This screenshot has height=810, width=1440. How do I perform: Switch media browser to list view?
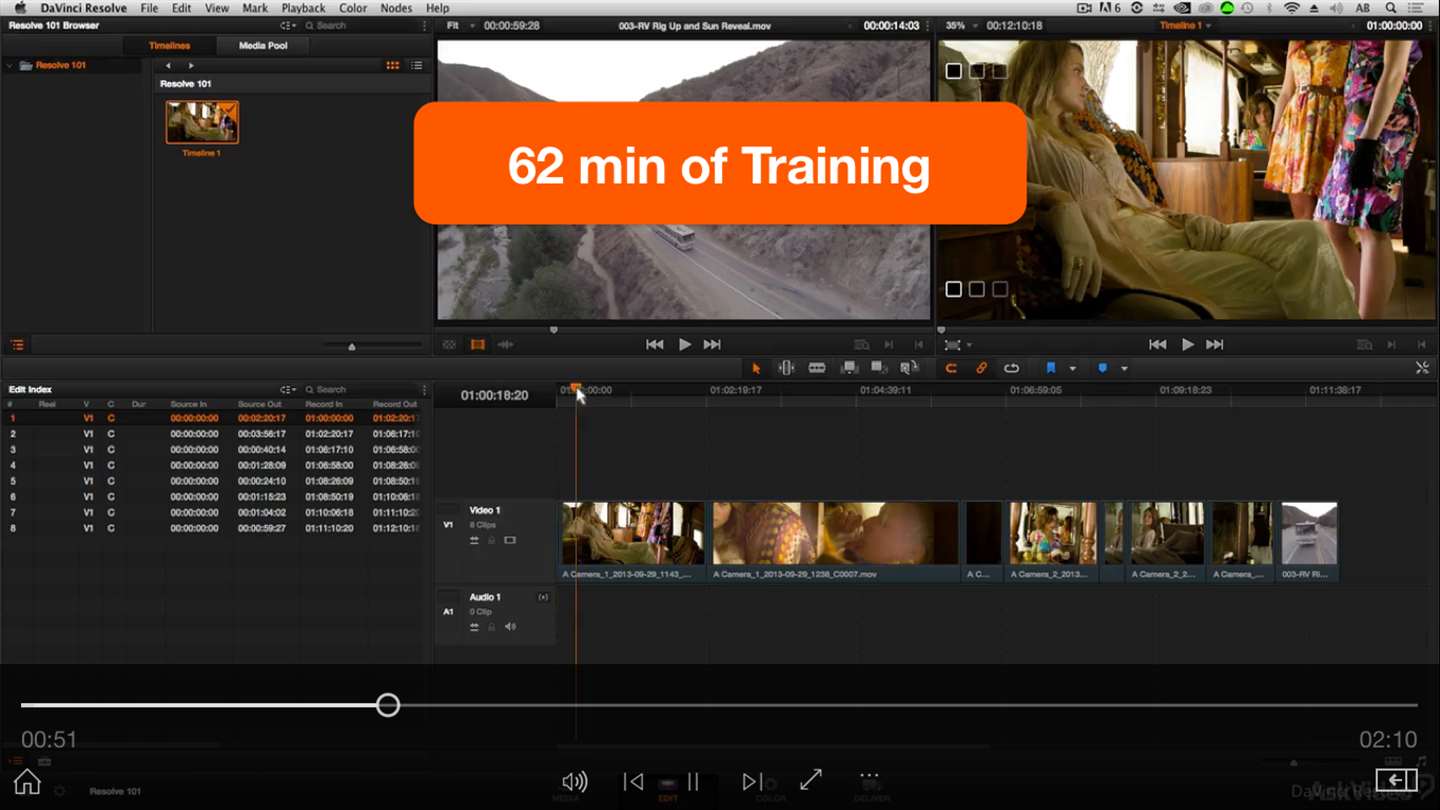(416, 65)
